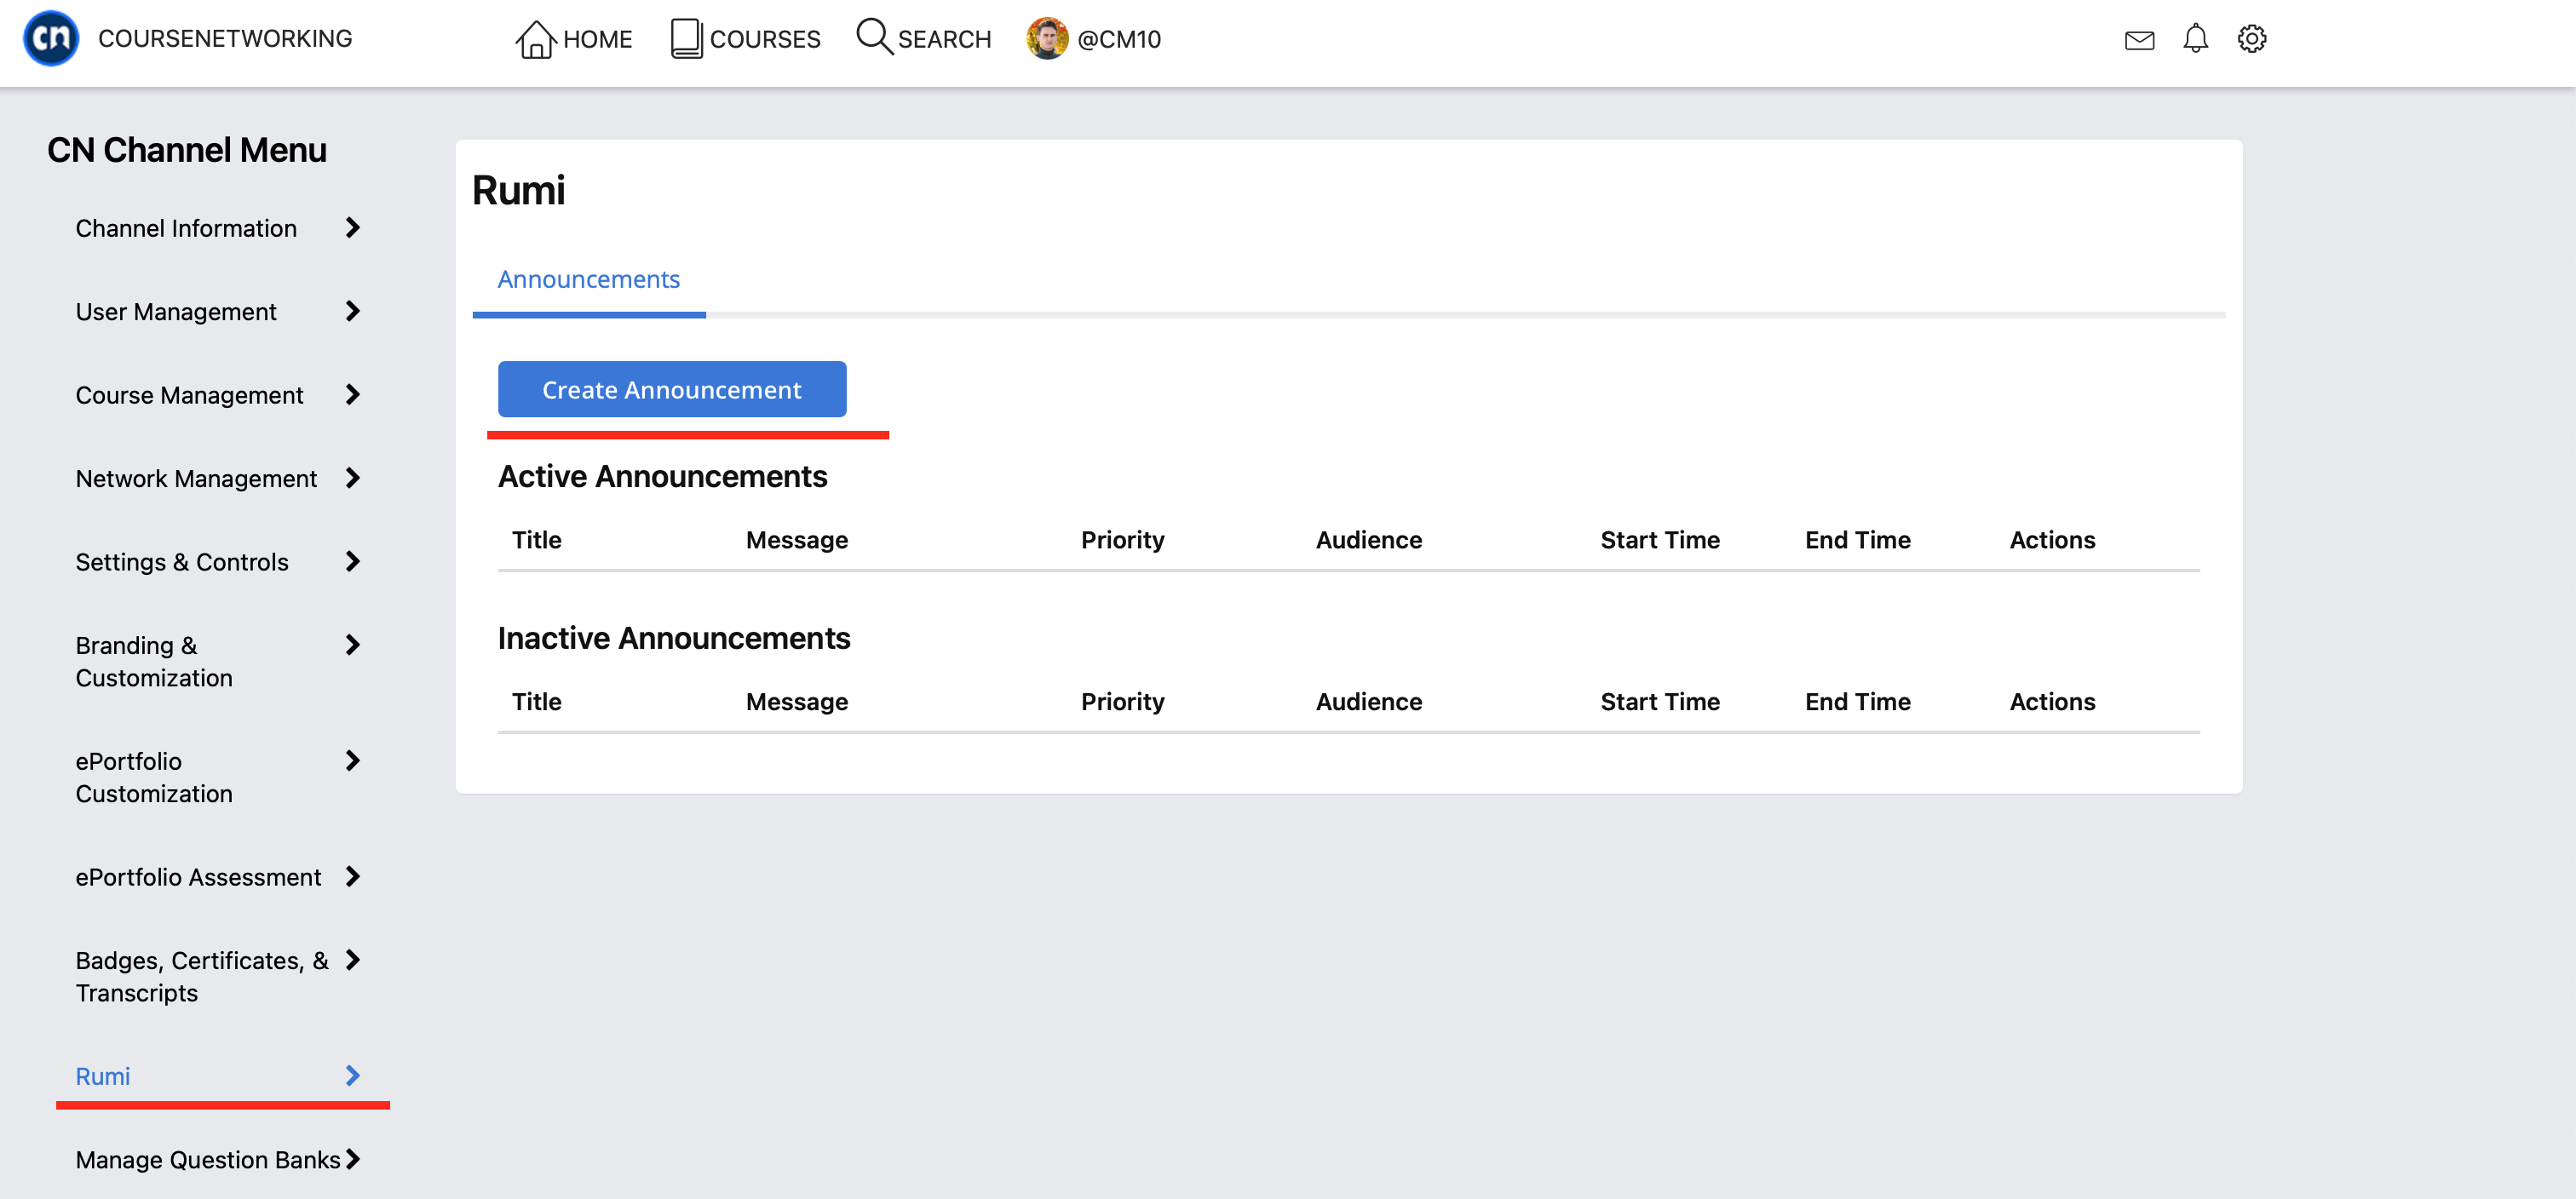The width and height of the screenshot is (2576, 1199).
Task: Expand Branding & Customization chevron
Action: pos(352,645)
